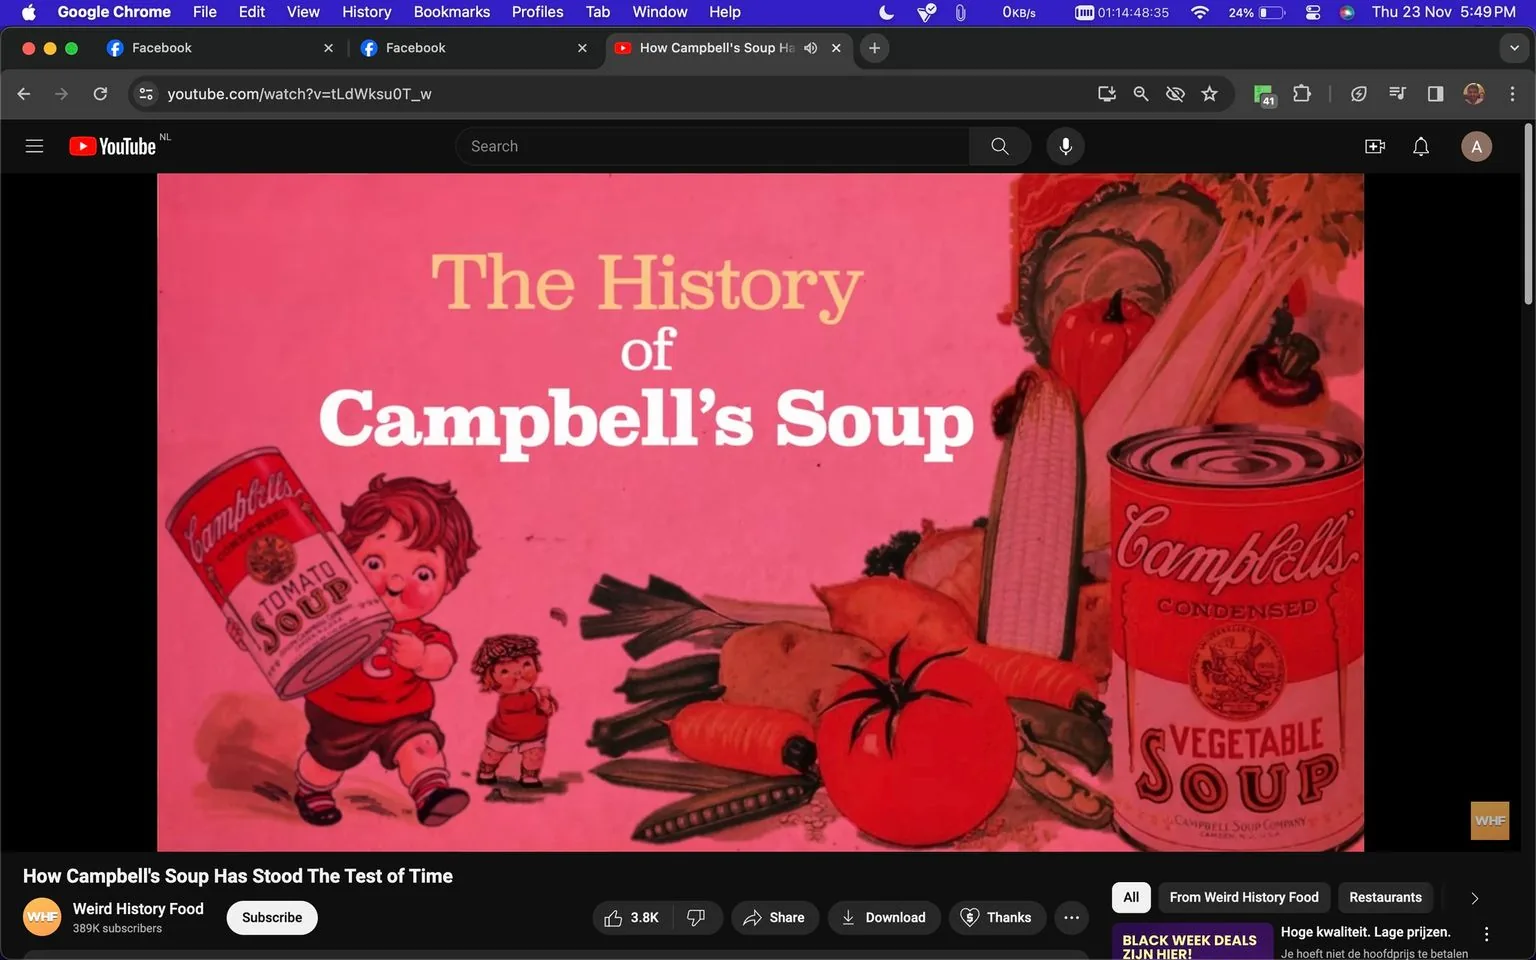
Task: Select the From Weird History Food filter chip
Action: pyautogui.click(x=1242, y=897)
